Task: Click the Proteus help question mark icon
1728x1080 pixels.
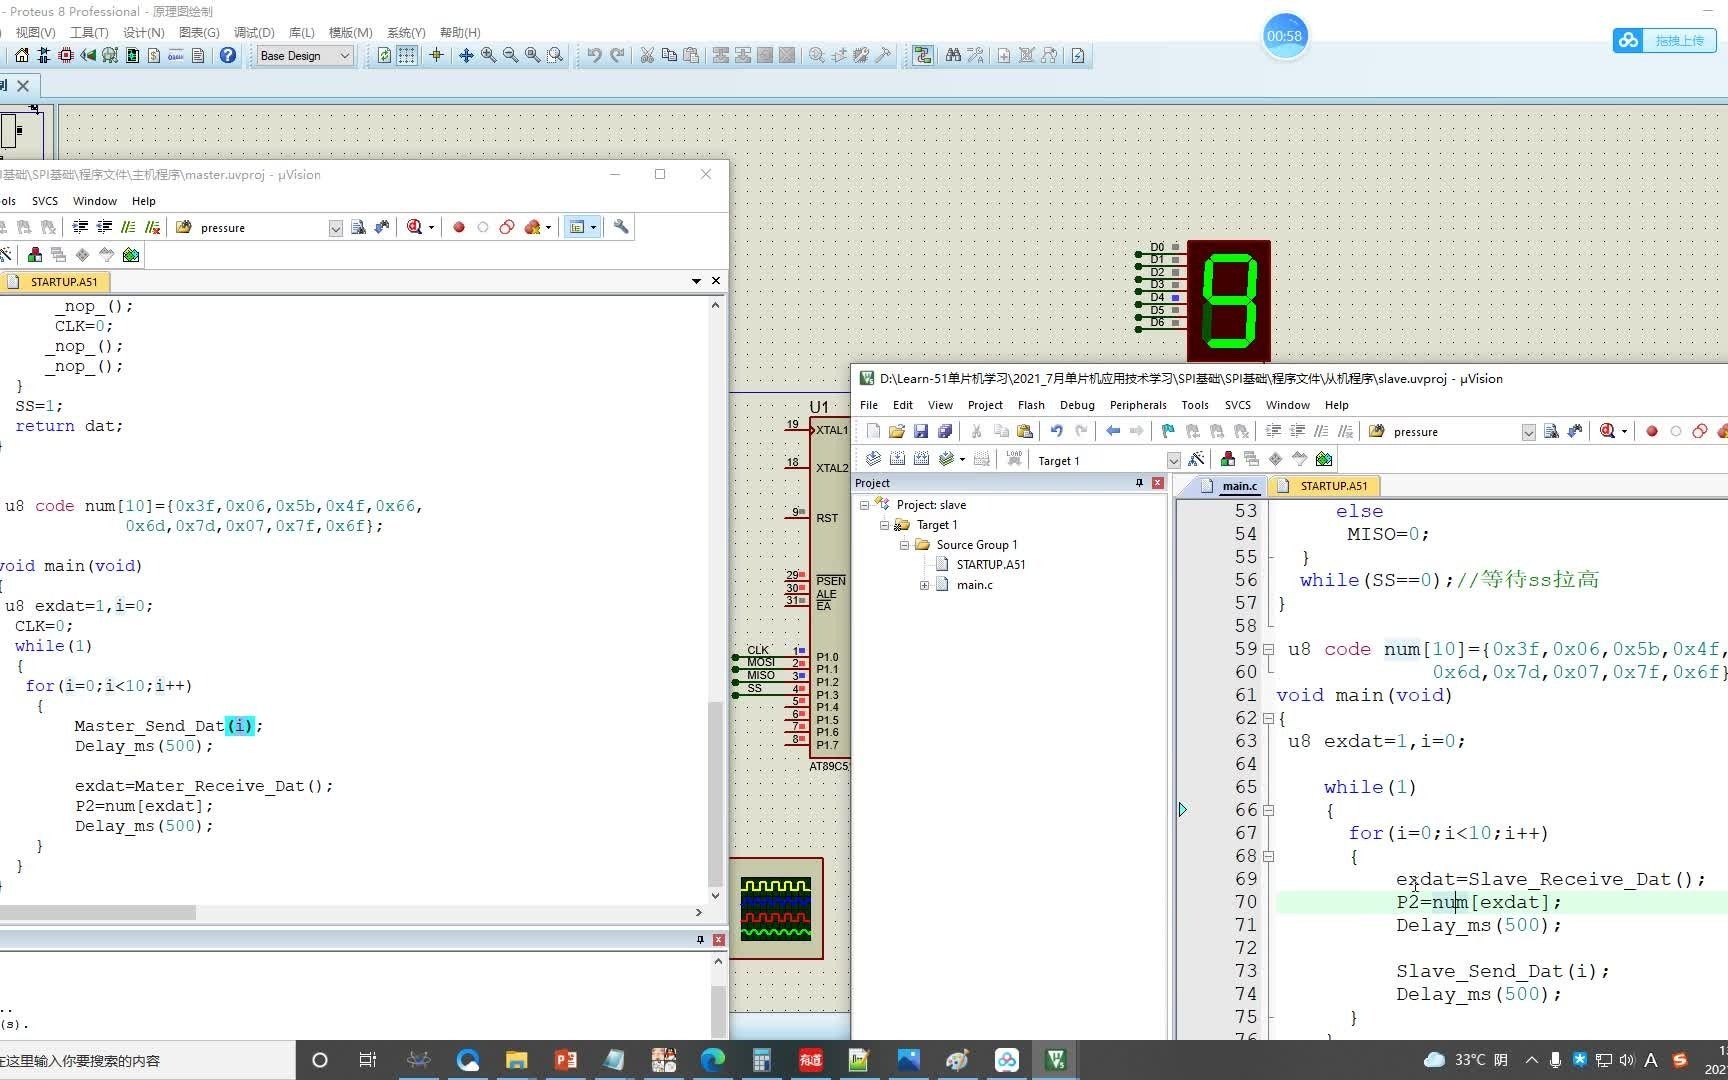Action: click(228, 56)
